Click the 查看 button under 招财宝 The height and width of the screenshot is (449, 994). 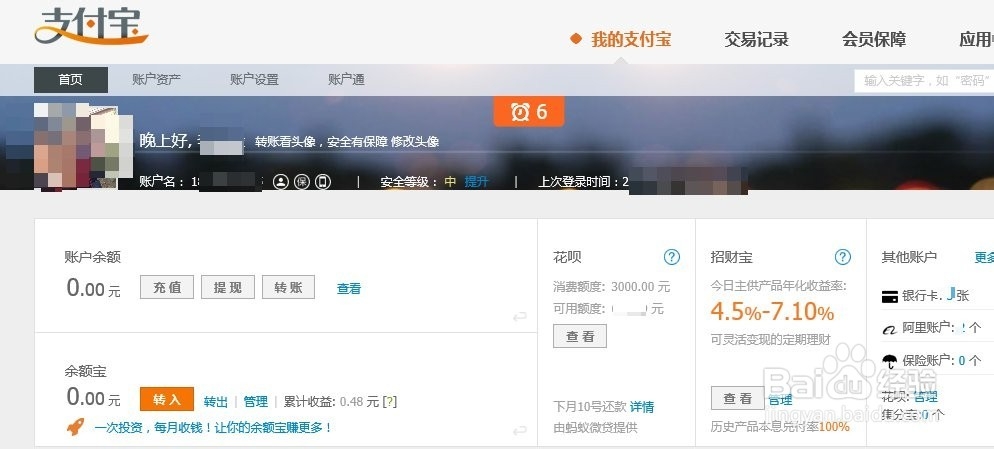click(x=738, y=398)
